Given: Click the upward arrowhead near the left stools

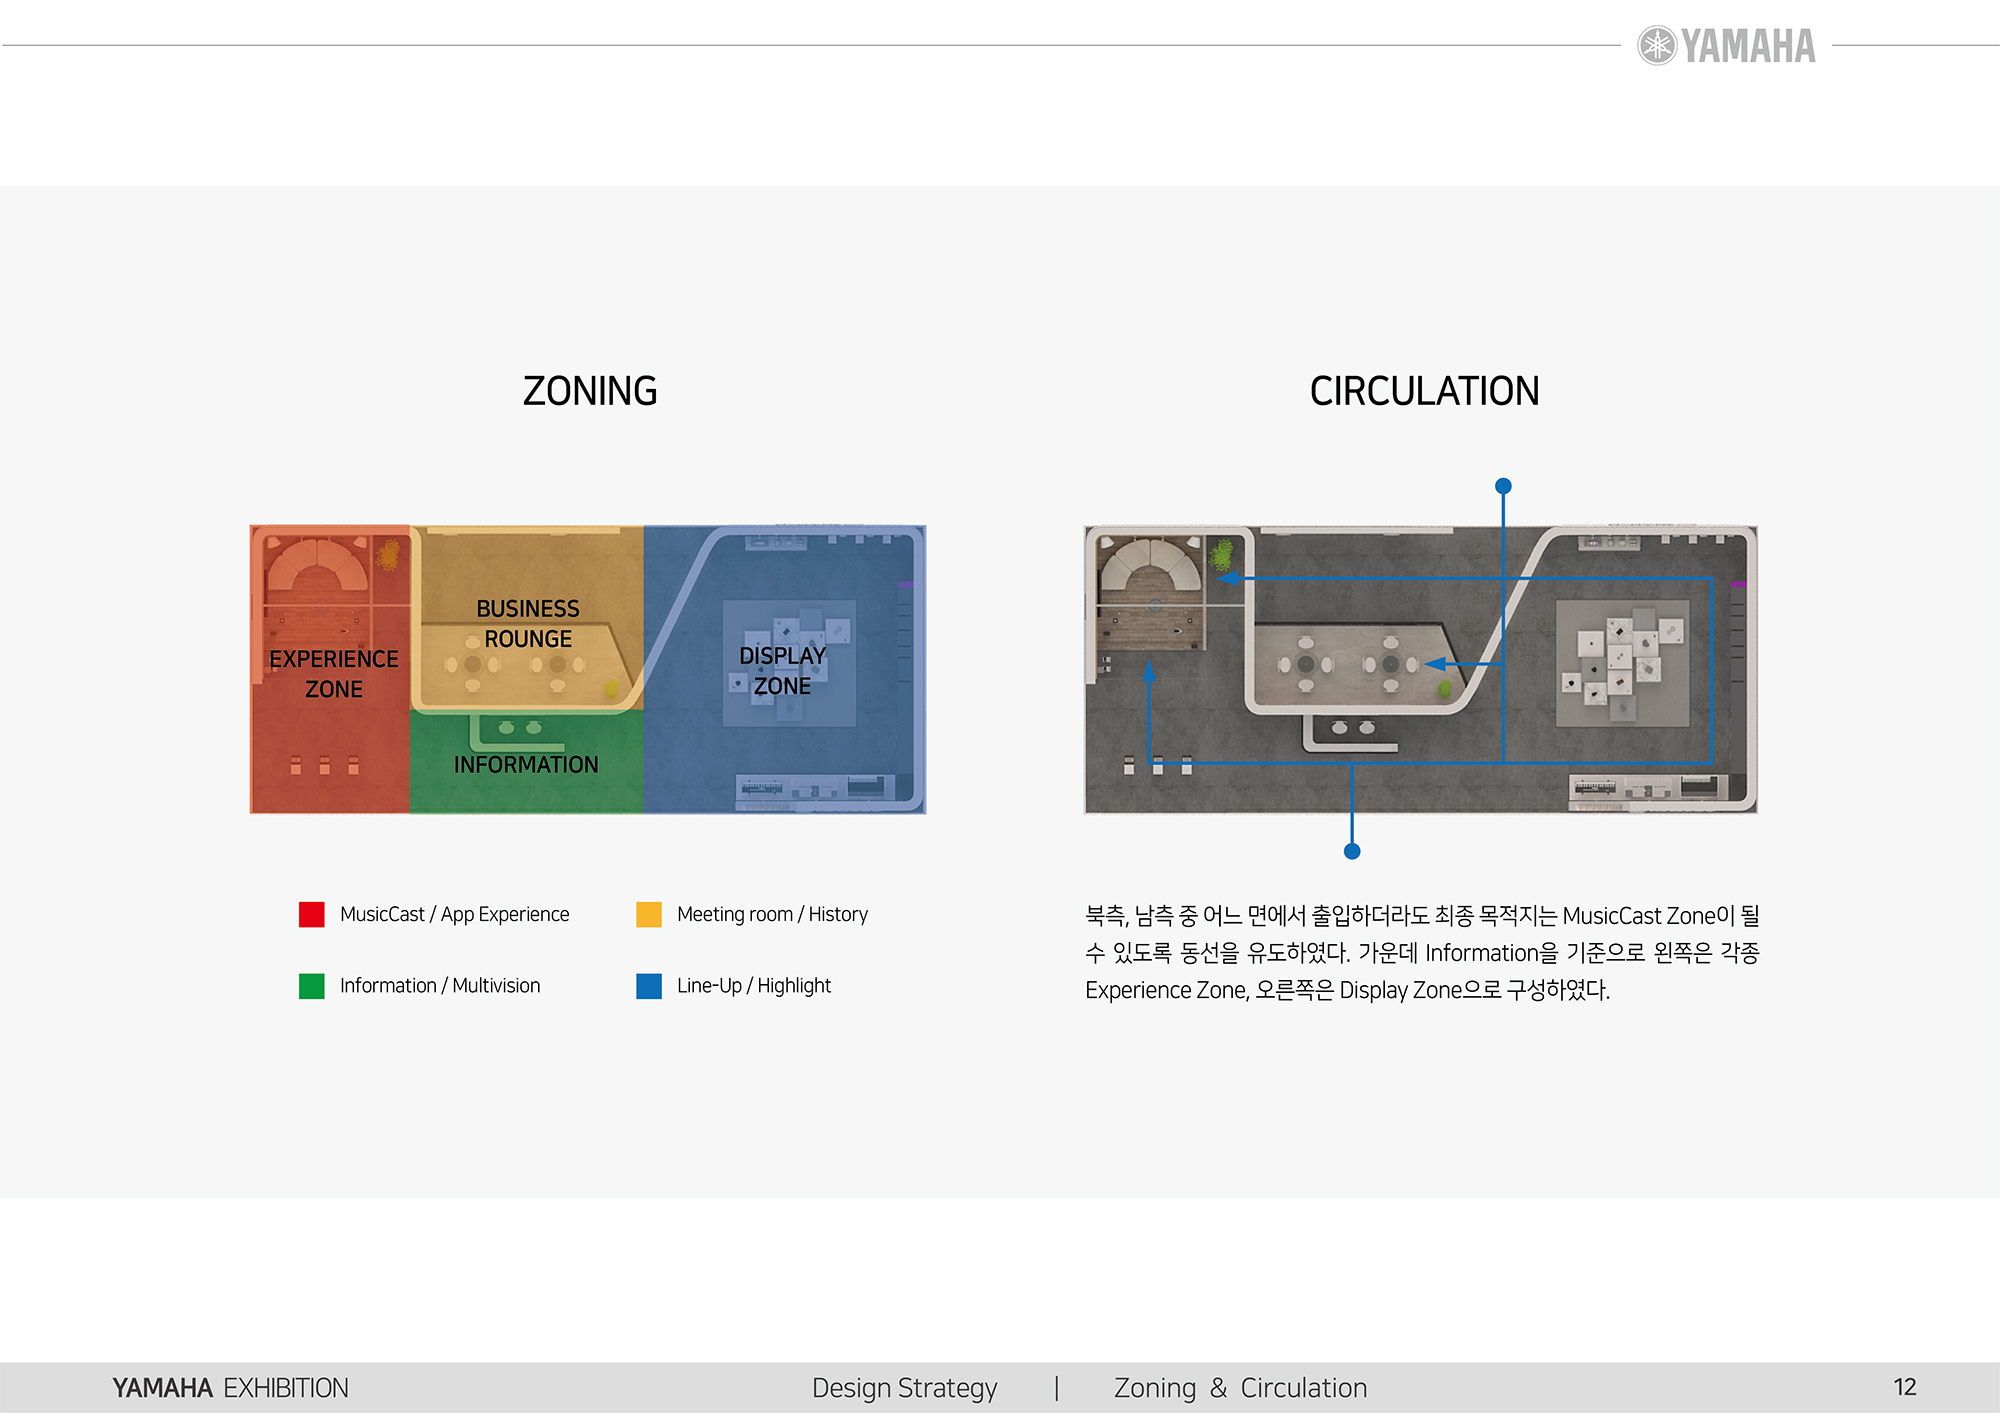Looking at the screenshot, I should point(1149,672).
